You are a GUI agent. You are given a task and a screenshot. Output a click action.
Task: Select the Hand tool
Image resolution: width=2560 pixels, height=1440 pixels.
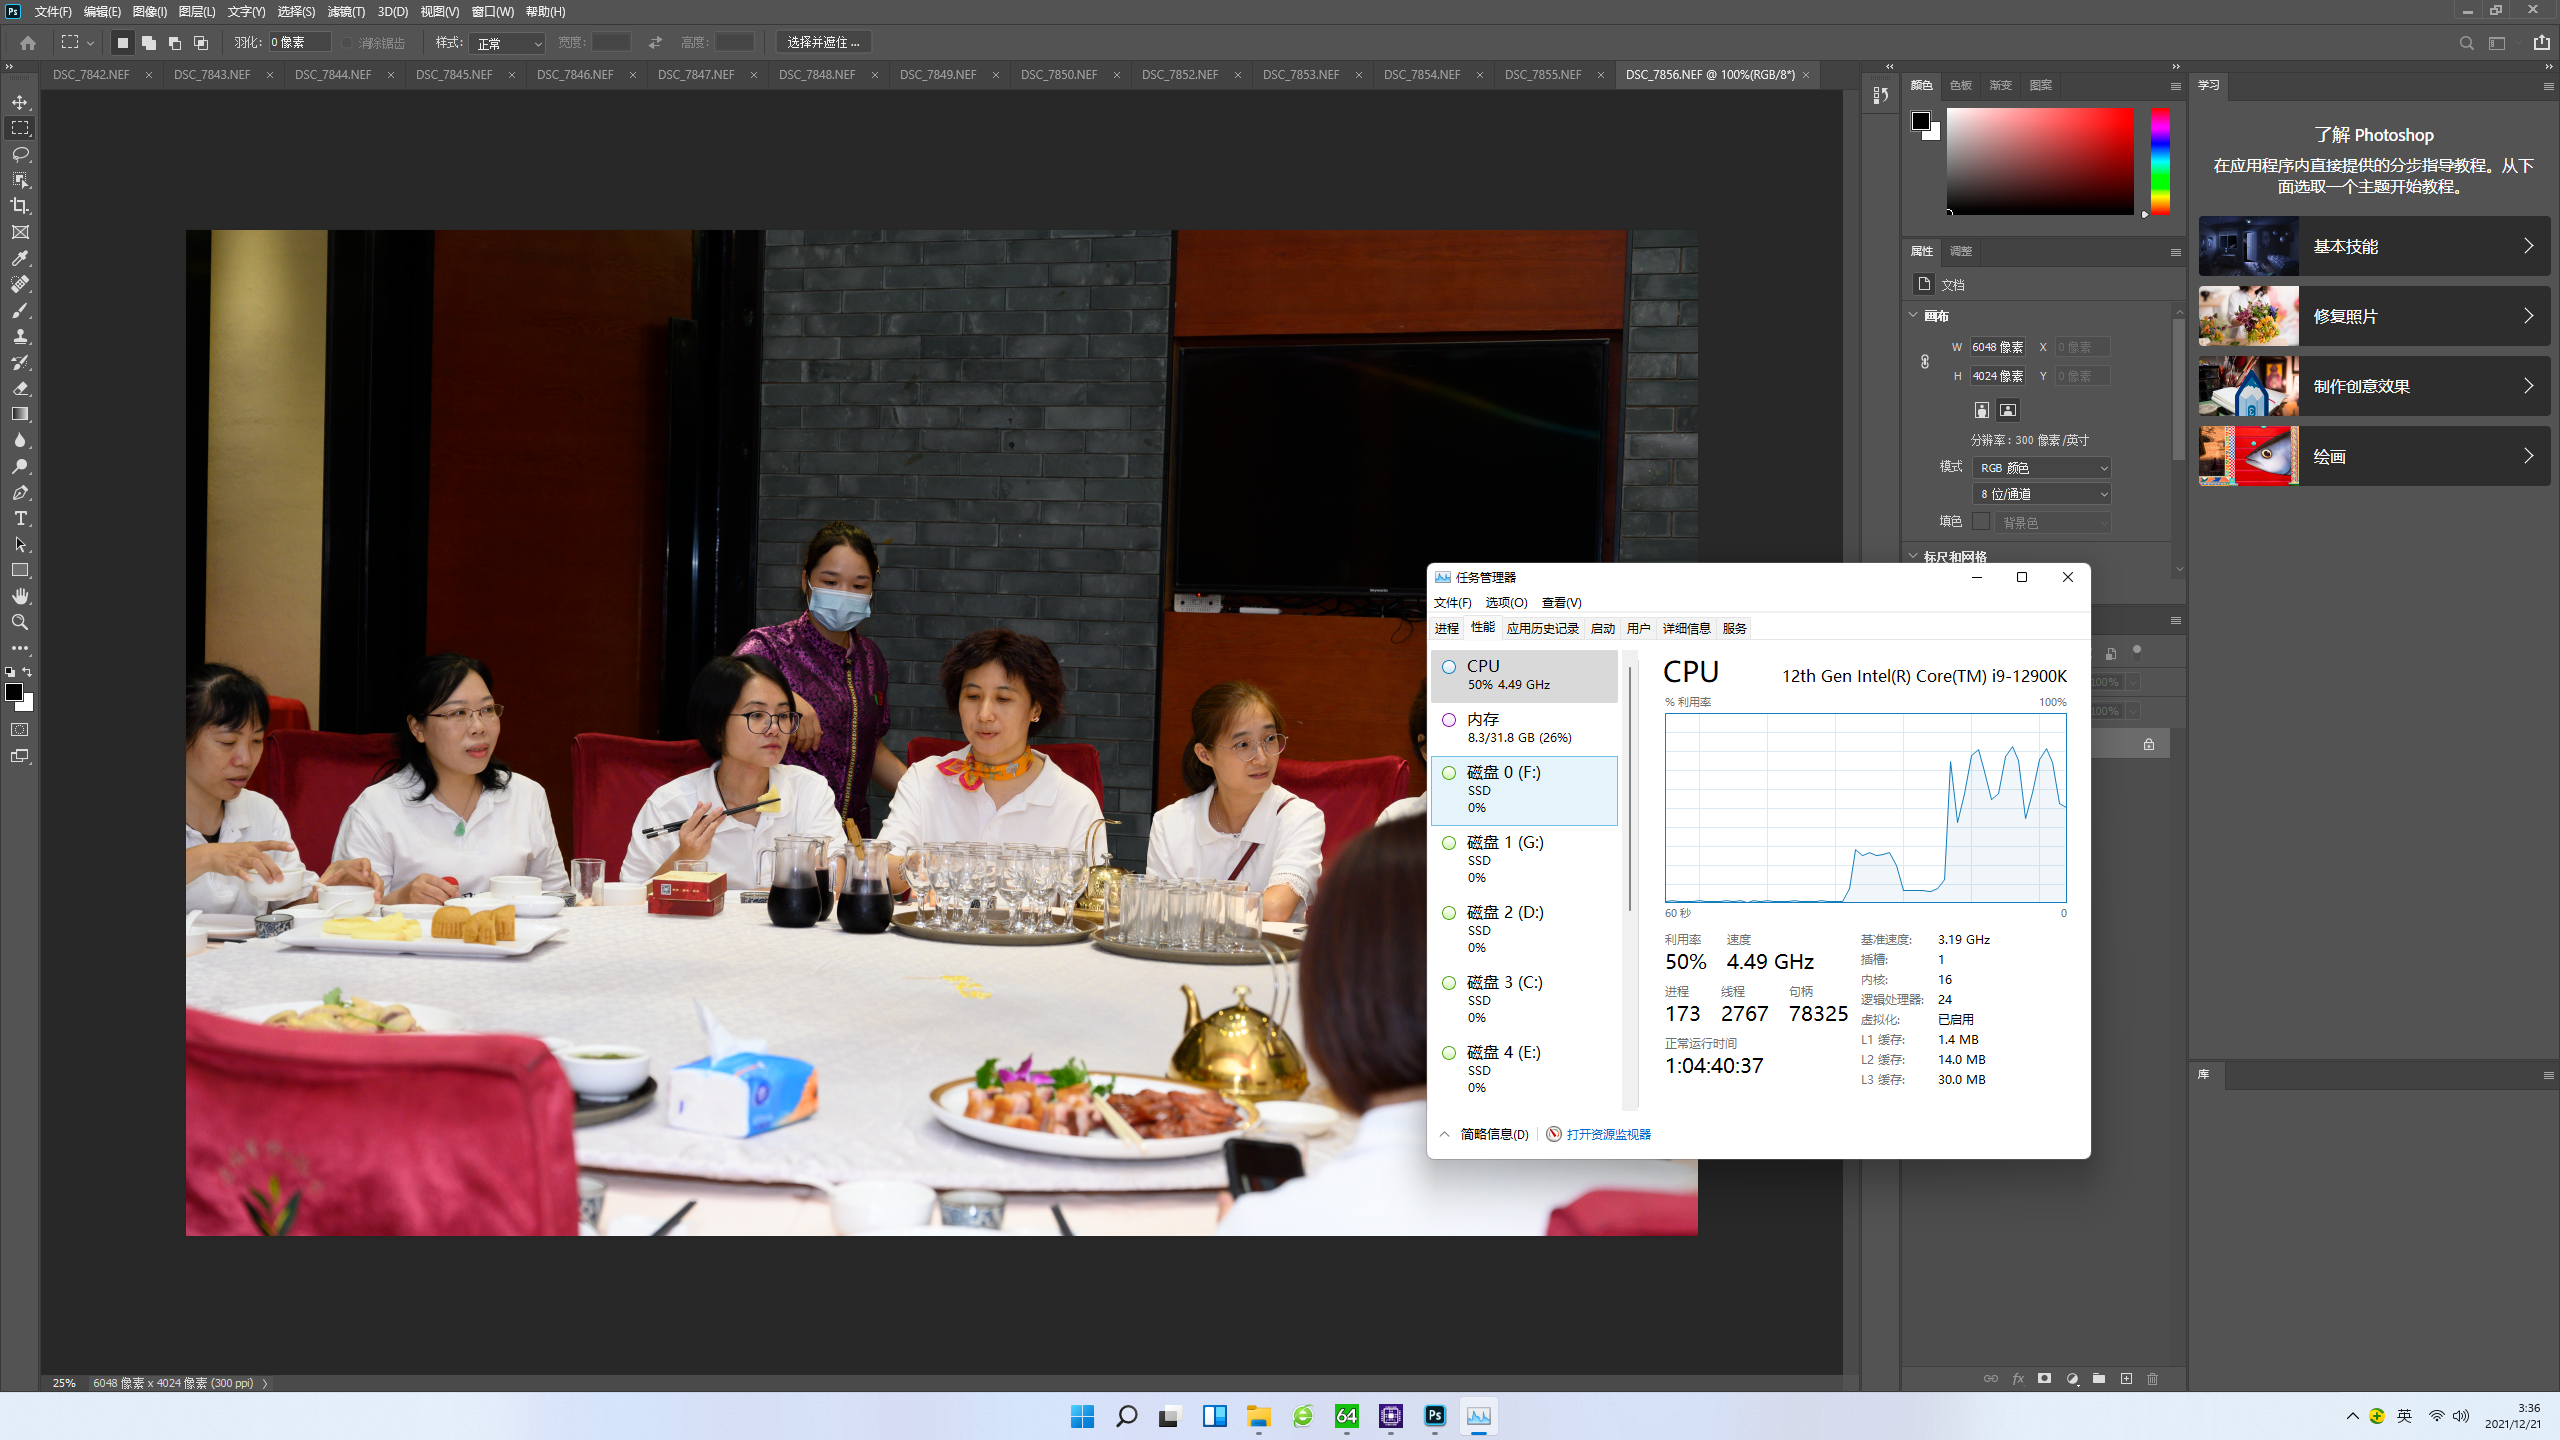point(20,596)
